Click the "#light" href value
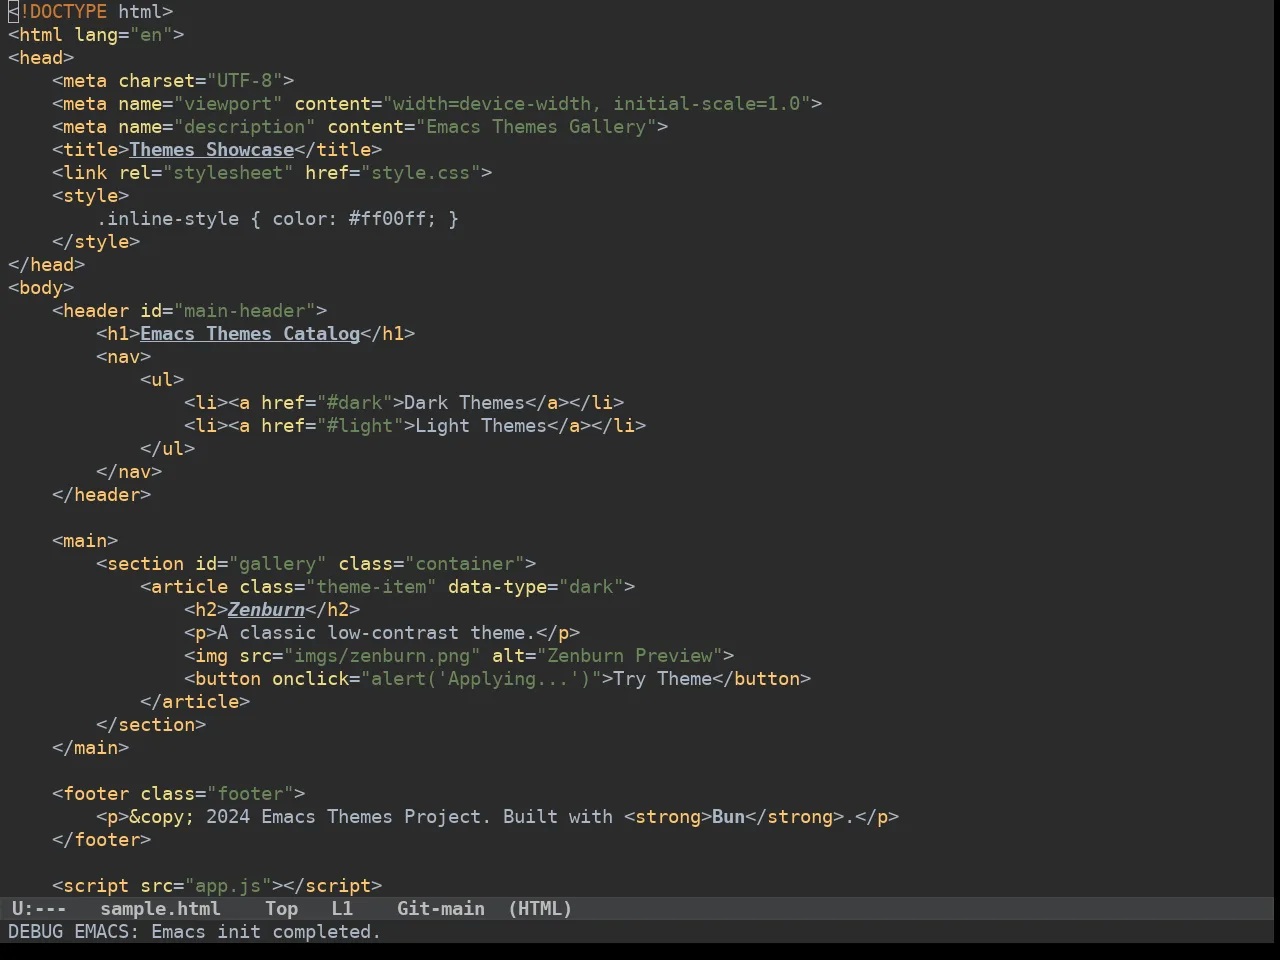 click(x=360, y=426)
